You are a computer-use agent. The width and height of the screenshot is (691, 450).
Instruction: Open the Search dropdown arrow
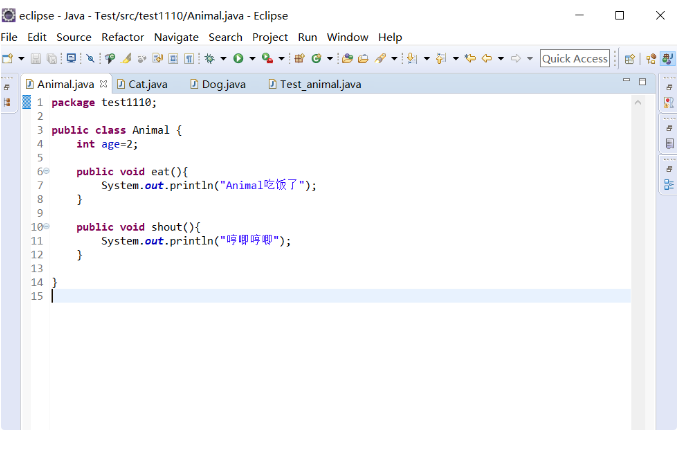click(394, 59)
